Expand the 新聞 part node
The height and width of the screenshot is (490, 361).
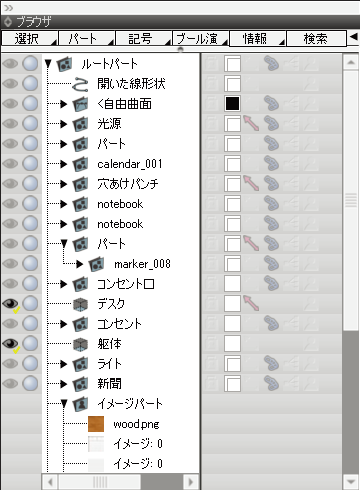pyautogui.click(x=63, y=384)
